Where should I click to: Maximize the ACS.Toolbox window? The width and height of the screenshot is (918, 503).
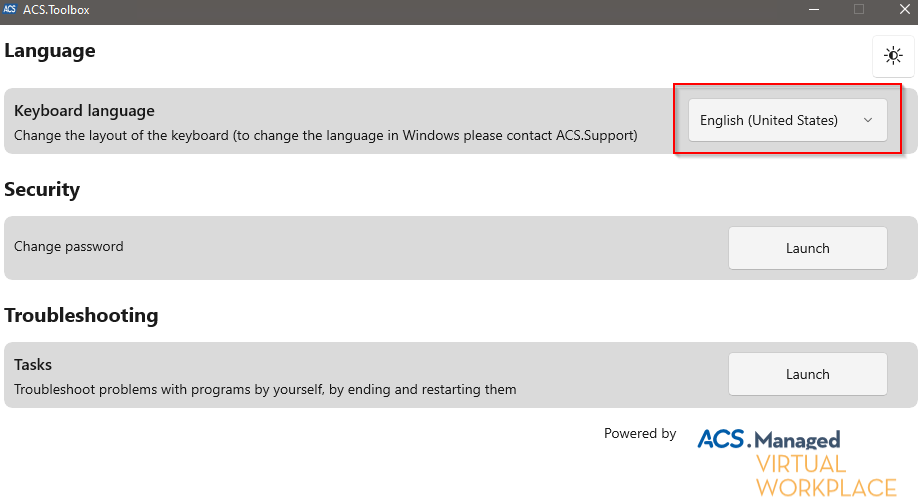[858, 9]
